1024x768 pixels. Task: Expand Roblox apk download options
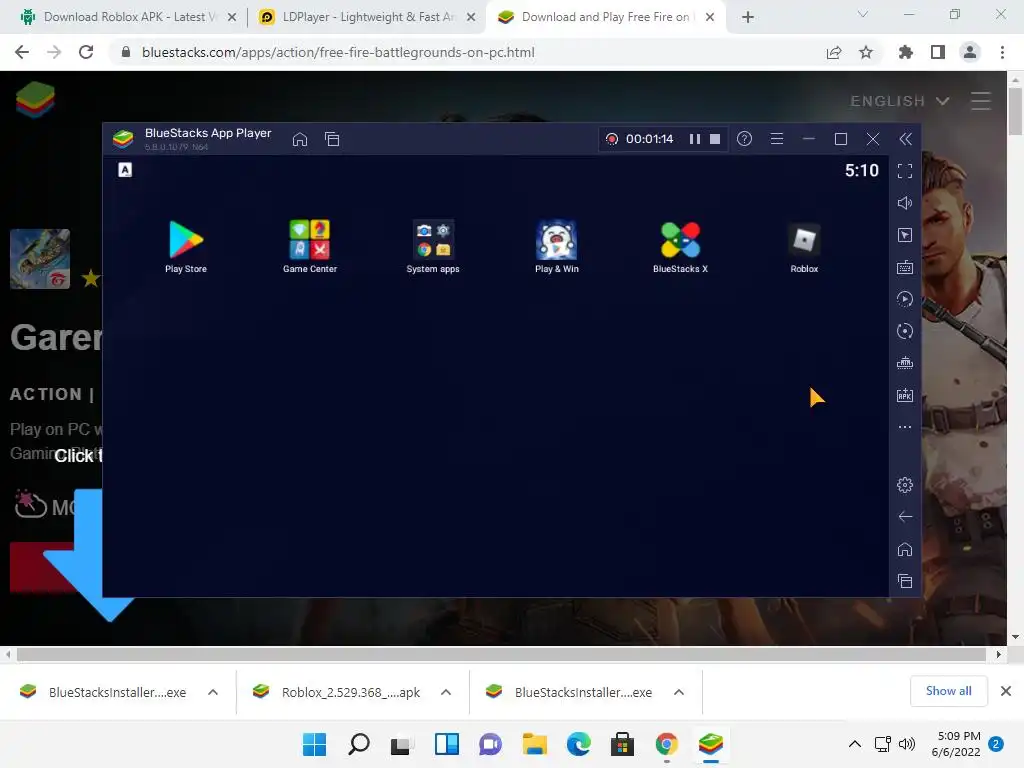pyautogui.click(x=446, y=692)
